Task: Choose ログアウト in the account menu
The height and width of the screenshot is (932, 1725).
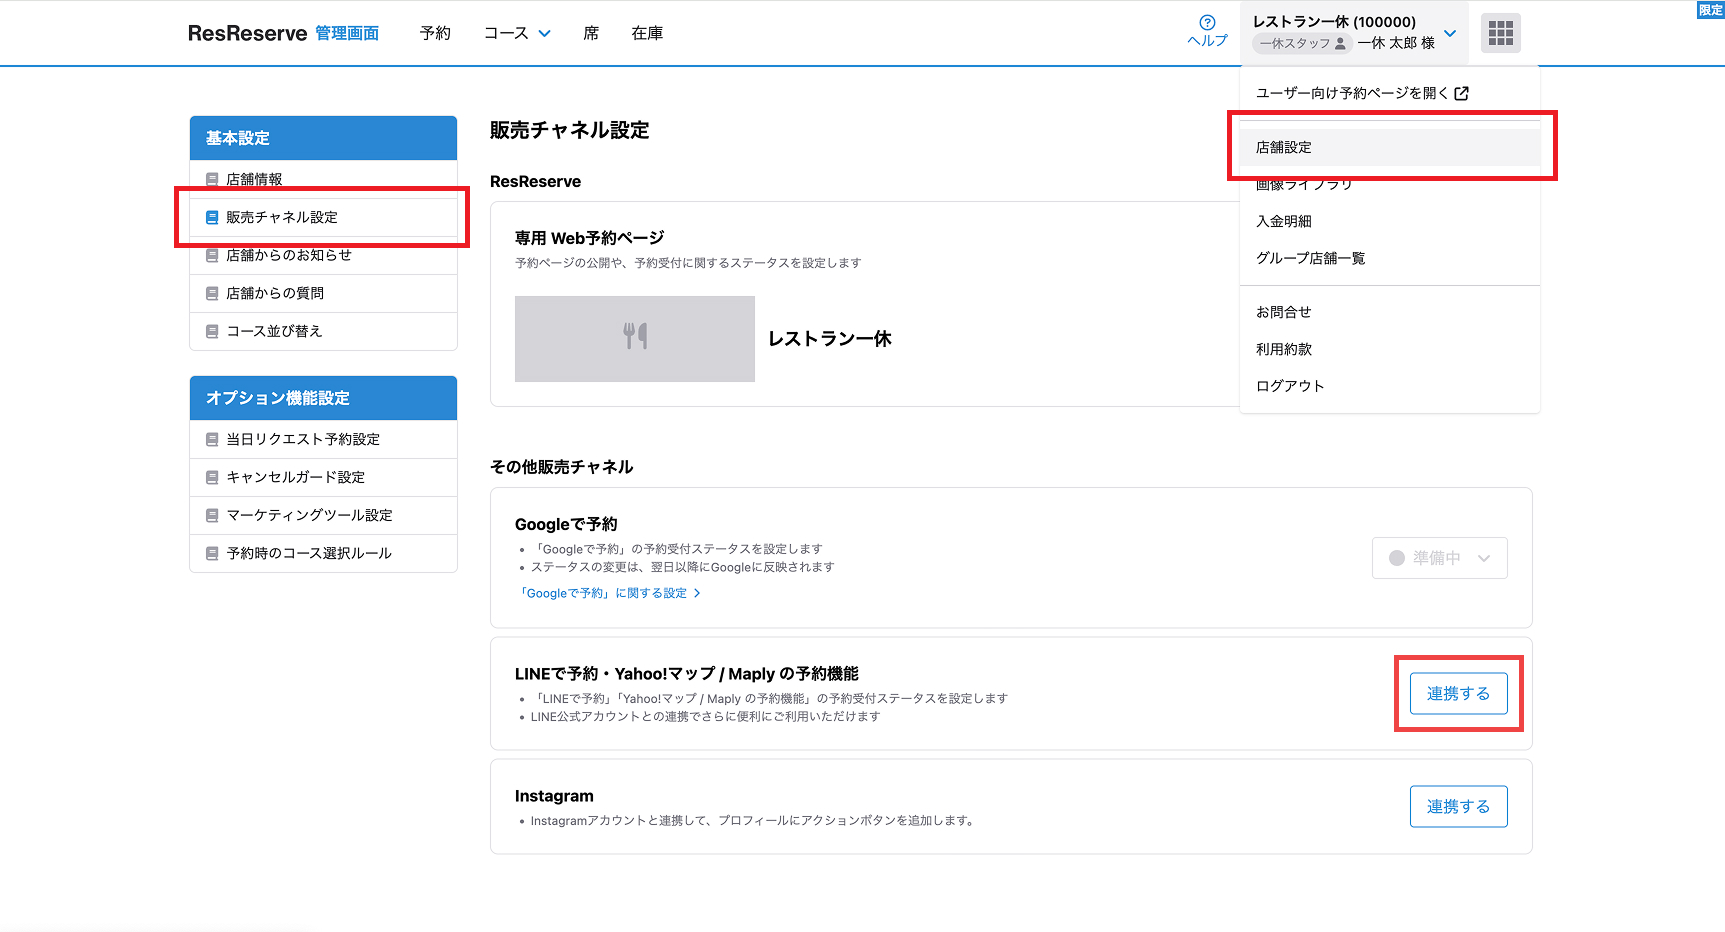Action: click(1390, 386)
